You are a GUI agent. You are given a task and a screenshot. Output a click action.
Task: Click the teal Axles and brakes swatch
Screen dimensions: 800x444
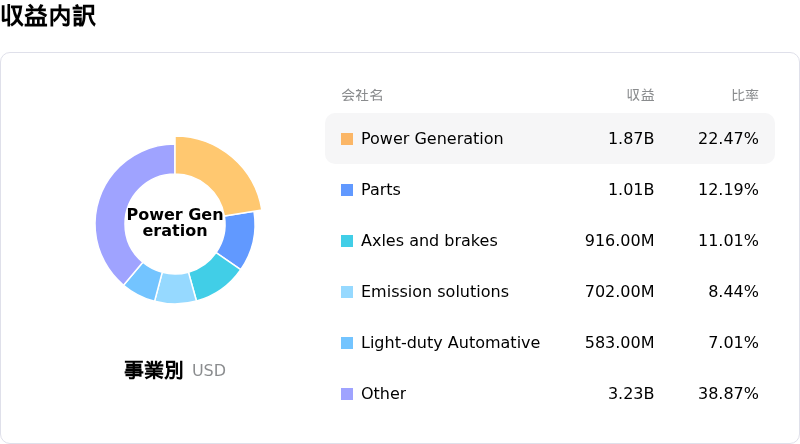347,241
